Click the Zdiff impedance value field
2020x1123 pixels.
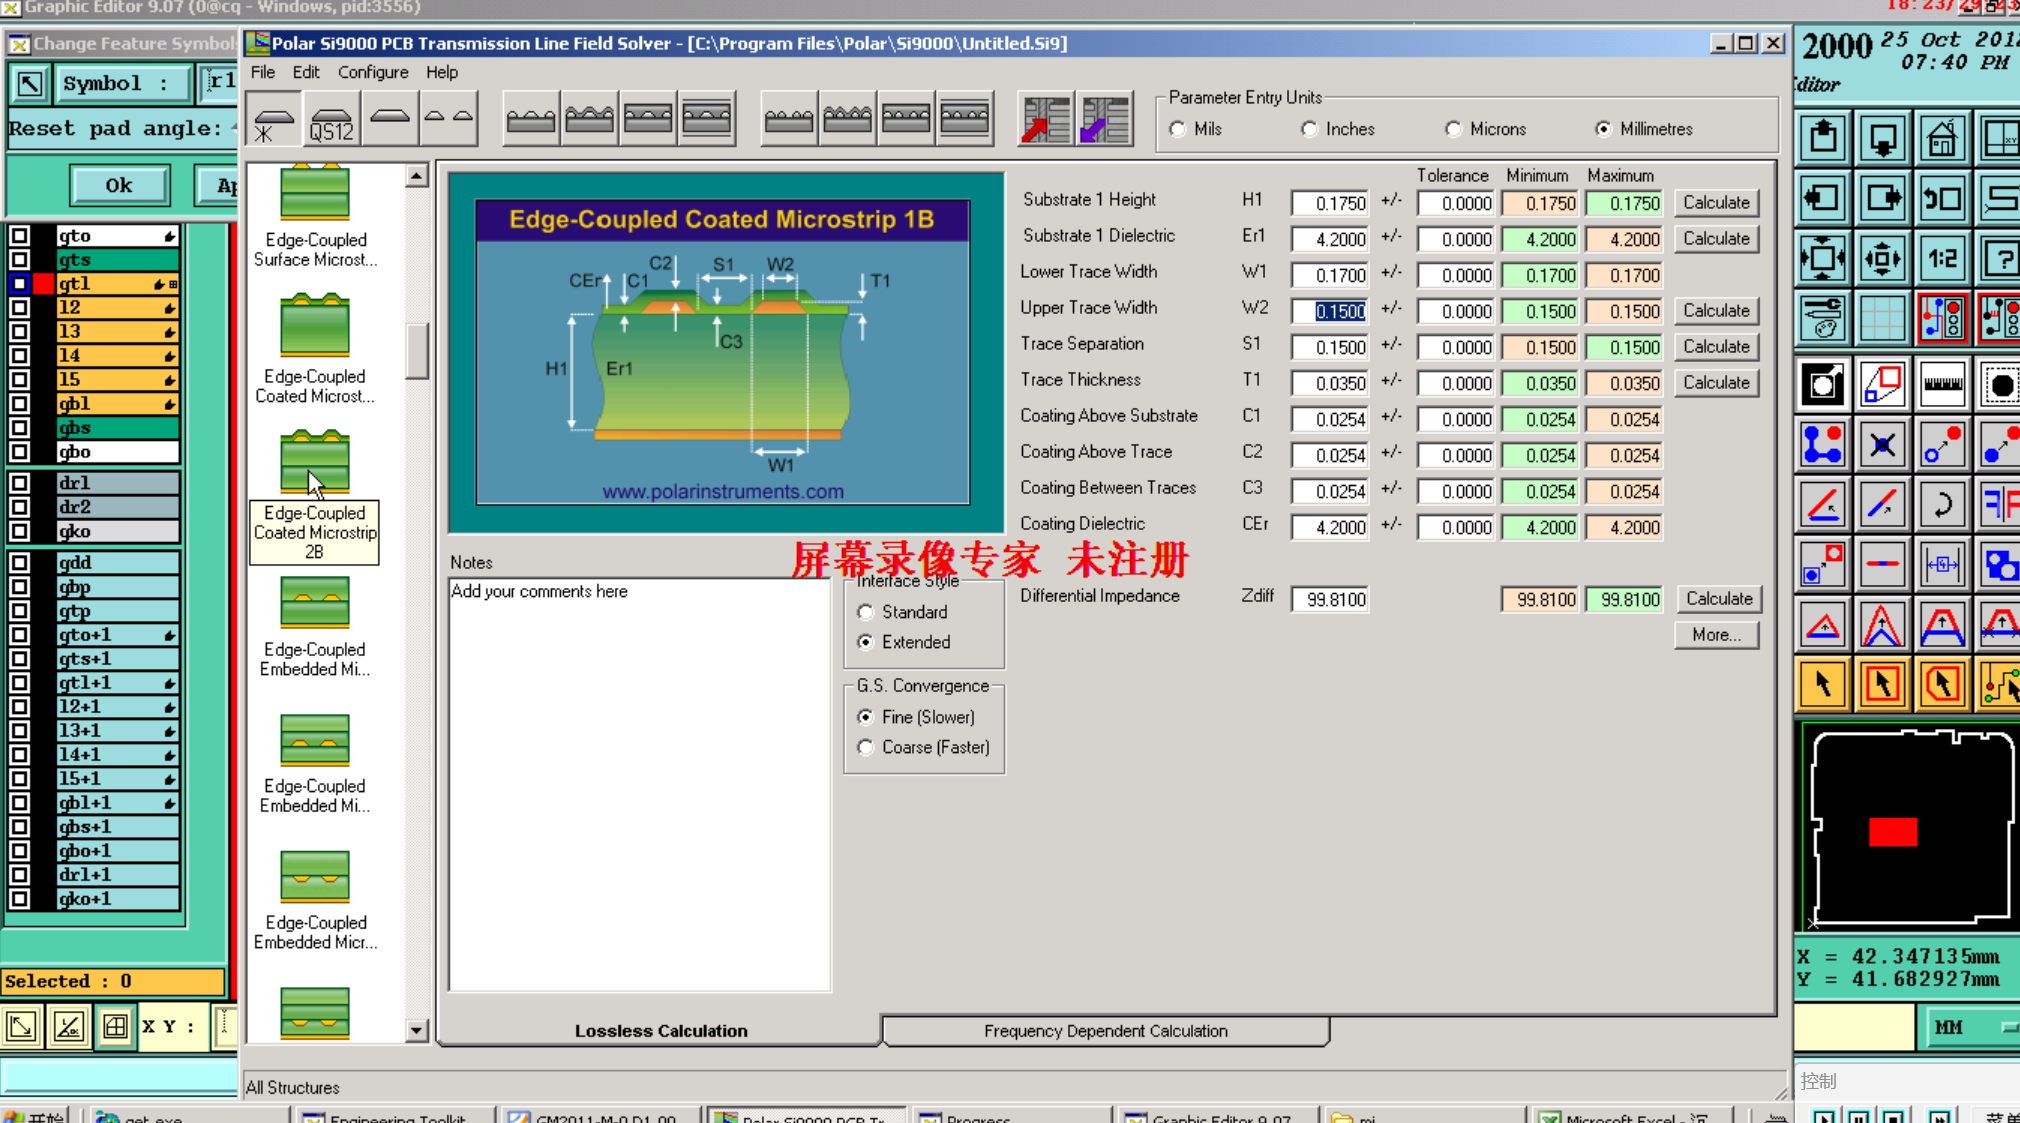click(1329, 599)
